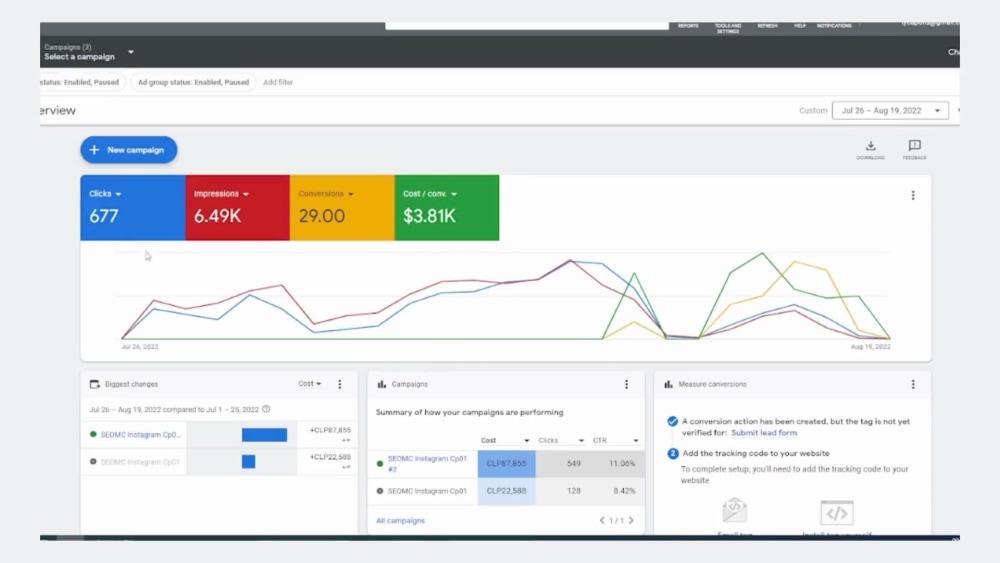This screenshot has height=563, width=1000.
Task: Open the Jul 26 – Aug 19, 2022 date range dropdown
Action: [890, 110]
